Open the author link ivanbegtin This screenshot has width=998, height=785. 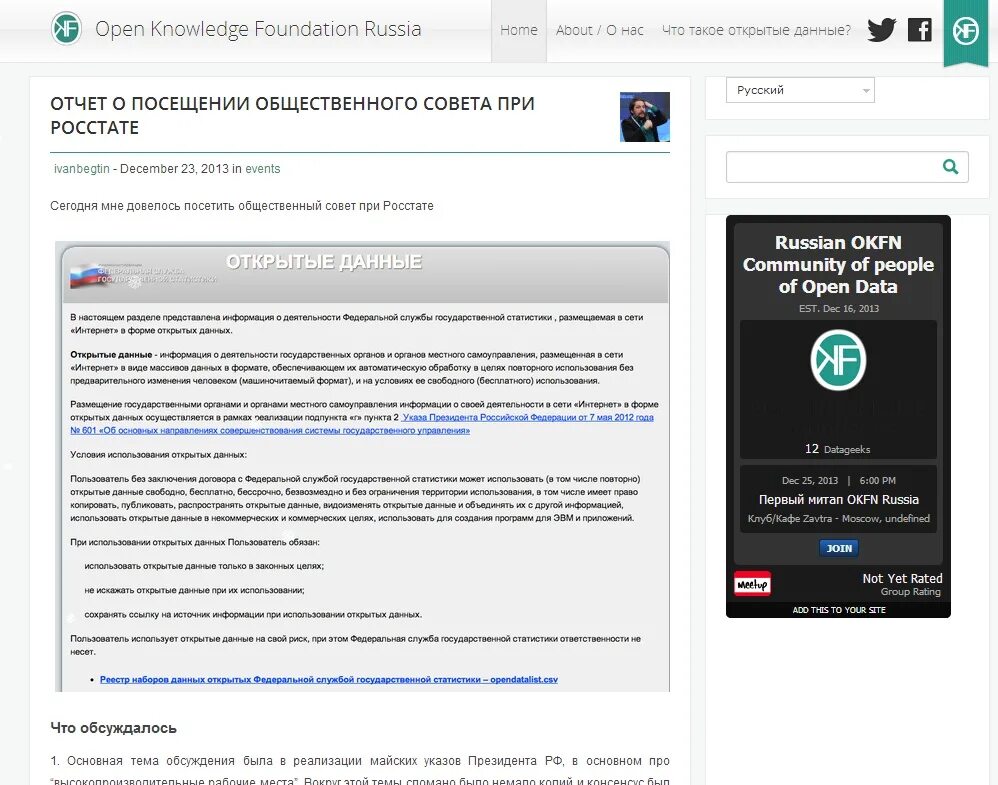(x=81, y=169)
